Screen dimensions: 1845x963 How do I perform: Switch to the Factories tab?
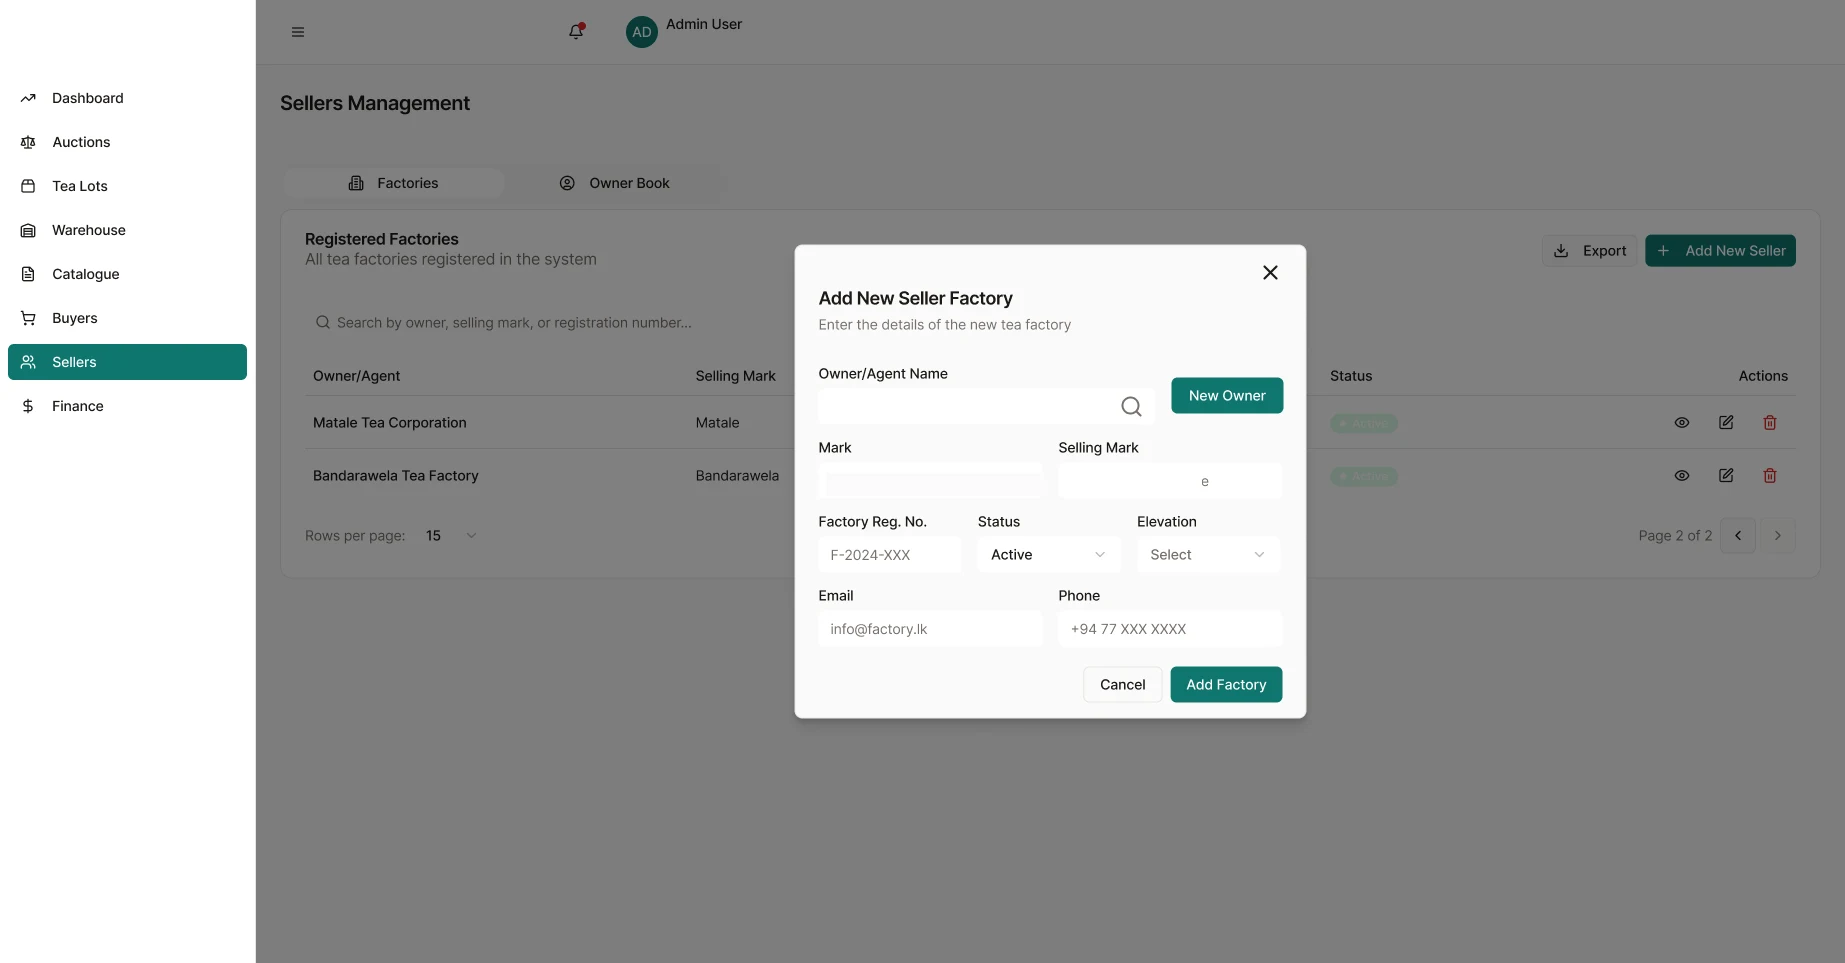(393, 183)
